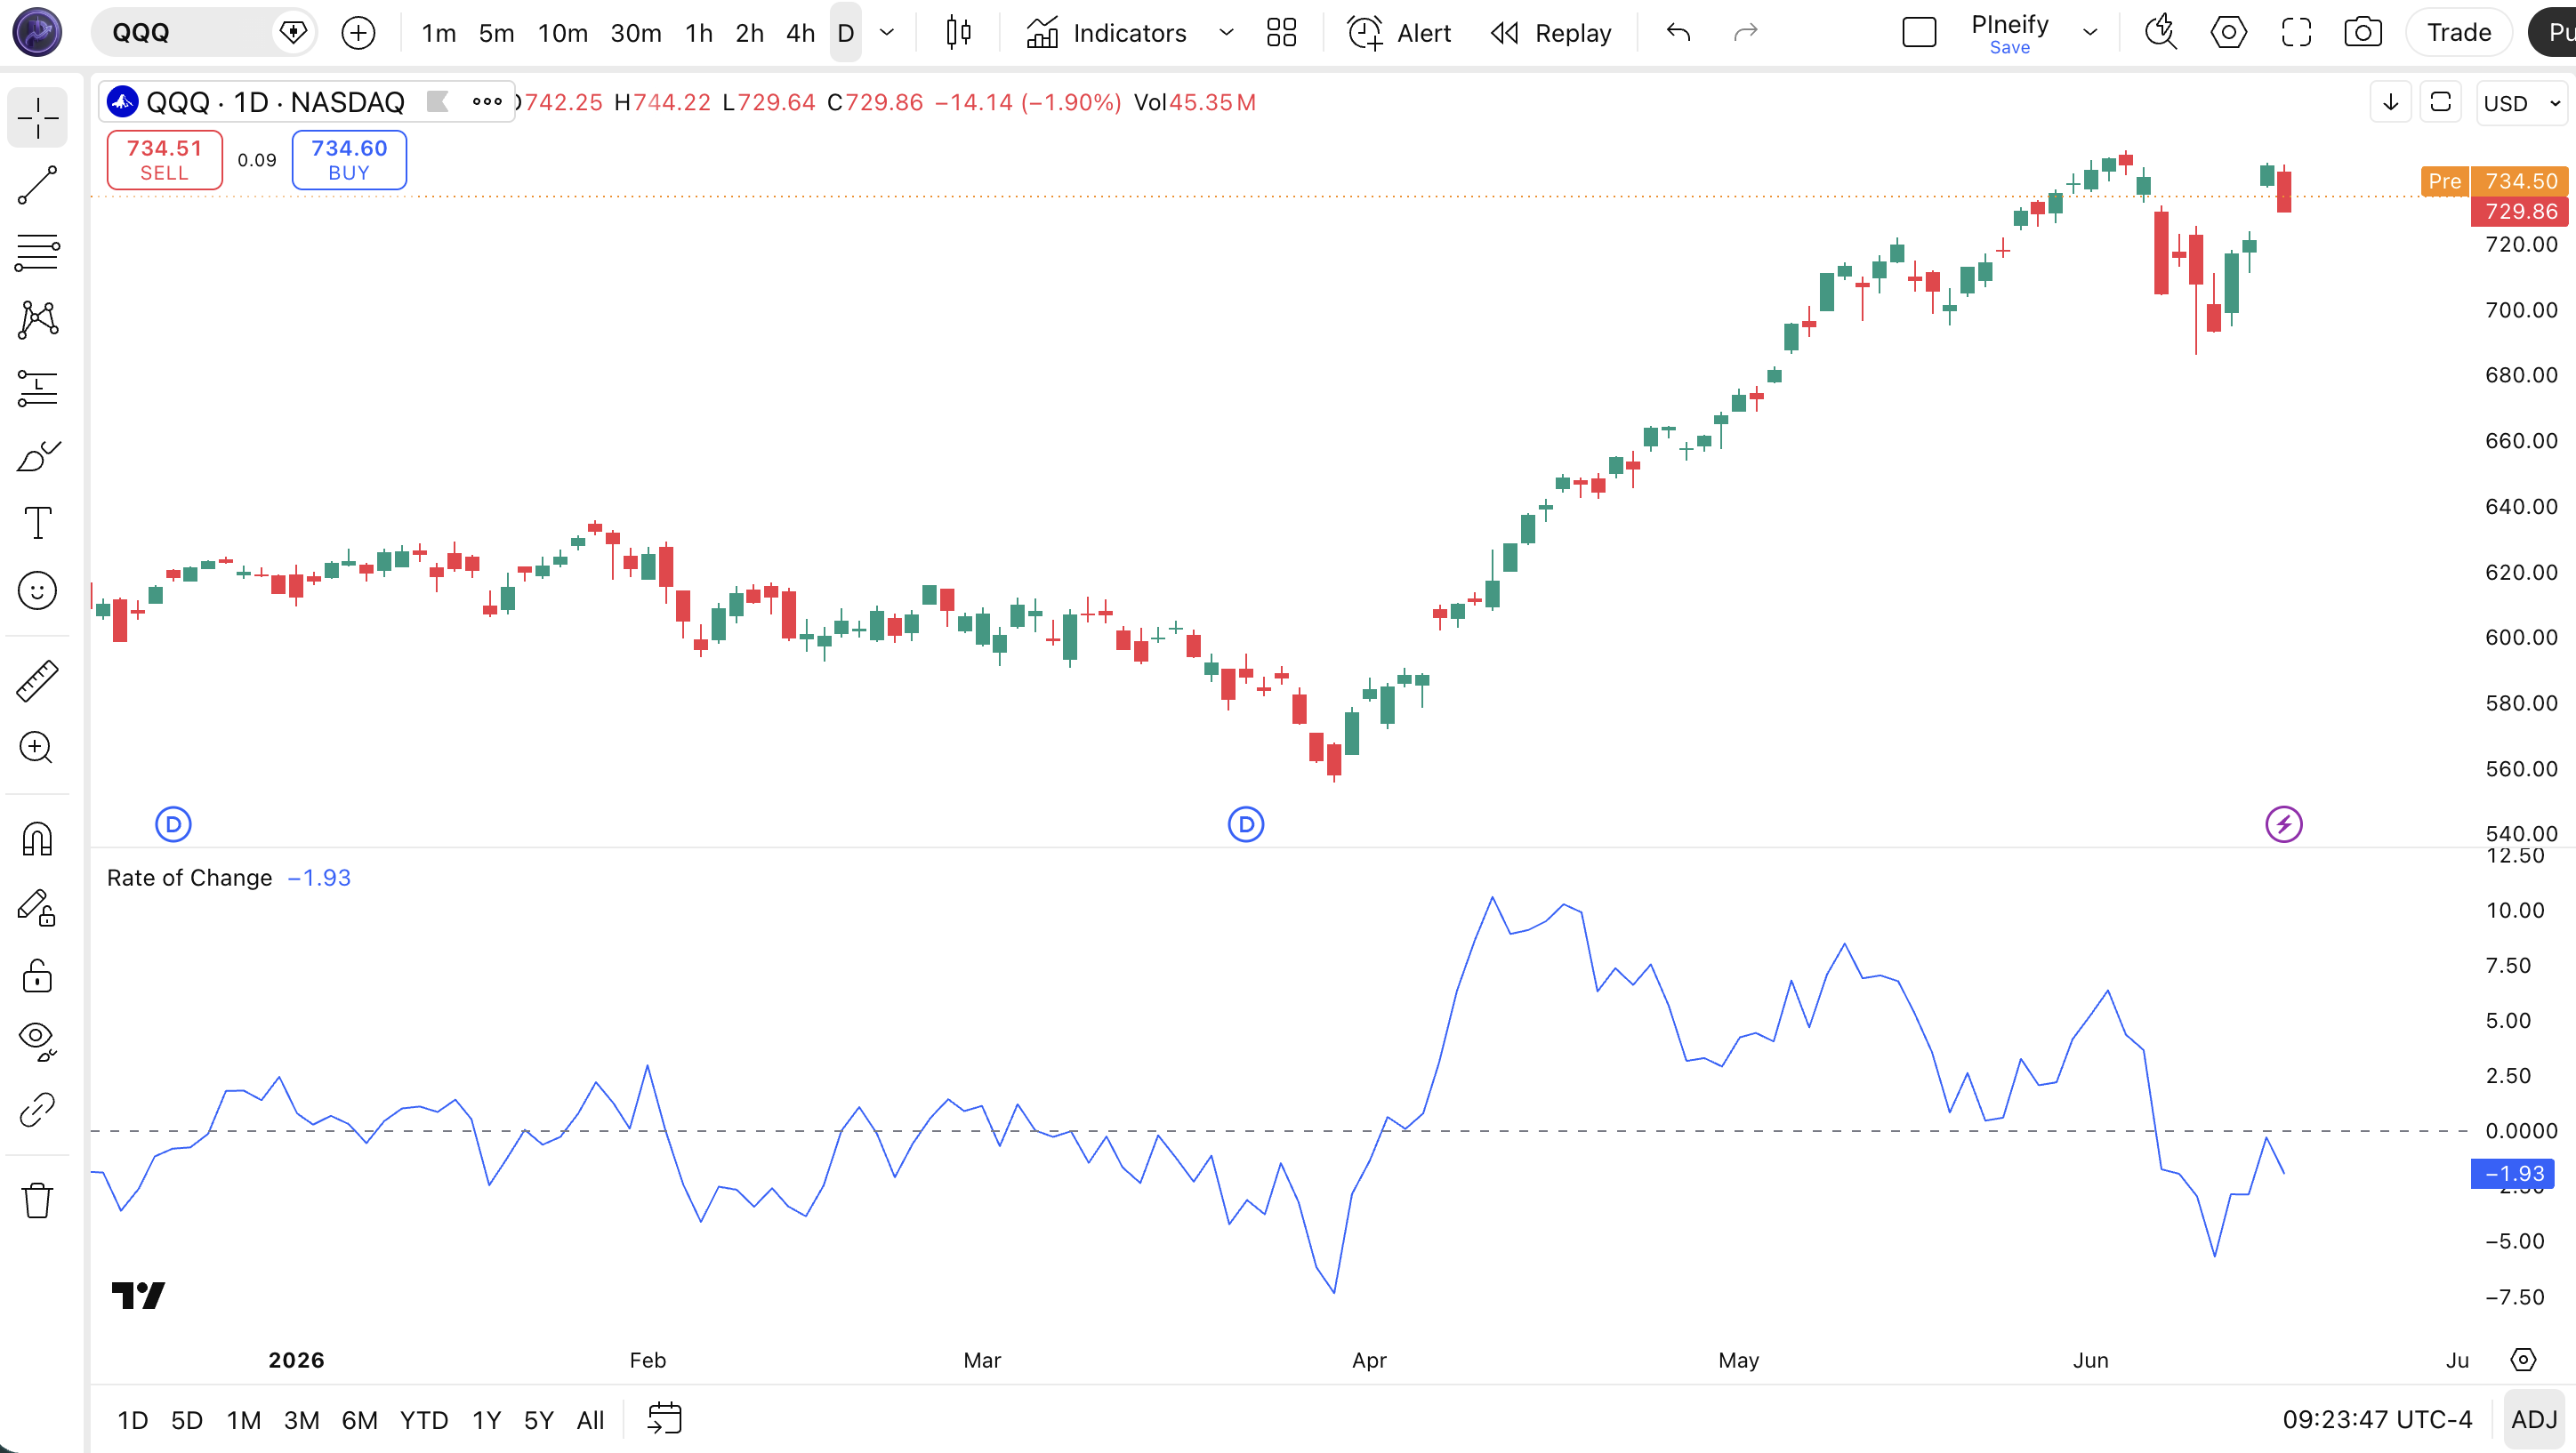Click the Rate of Change indicator label
The height and width of the screenshot is (1453, 2576).
tap(189, 877)
